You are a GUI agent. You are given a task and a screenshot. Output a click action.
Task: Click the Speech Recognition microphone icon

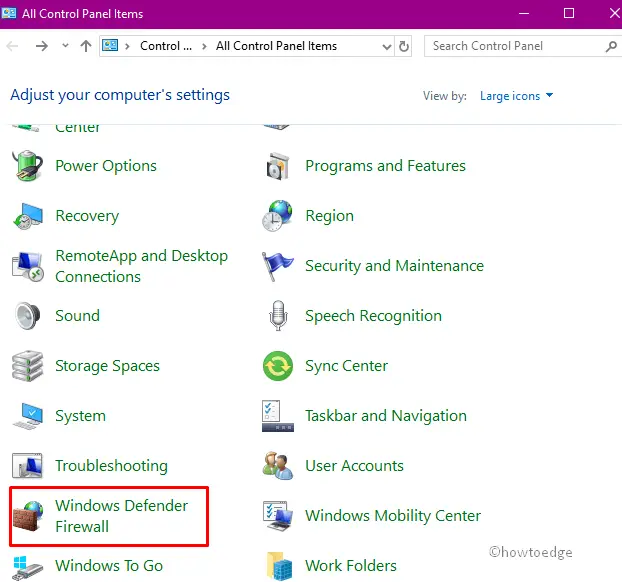(x=277, y=316)
